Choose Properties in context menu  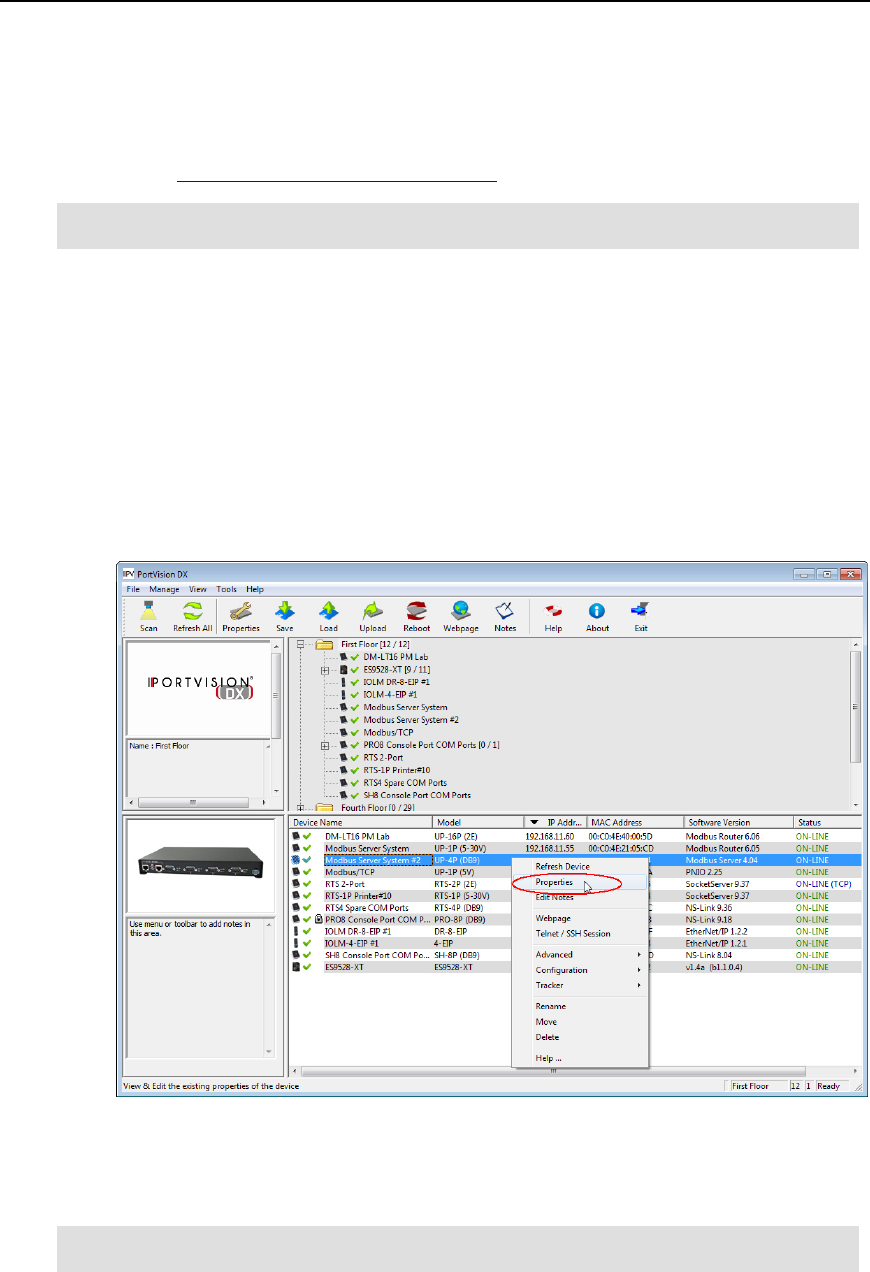[580, 882]
